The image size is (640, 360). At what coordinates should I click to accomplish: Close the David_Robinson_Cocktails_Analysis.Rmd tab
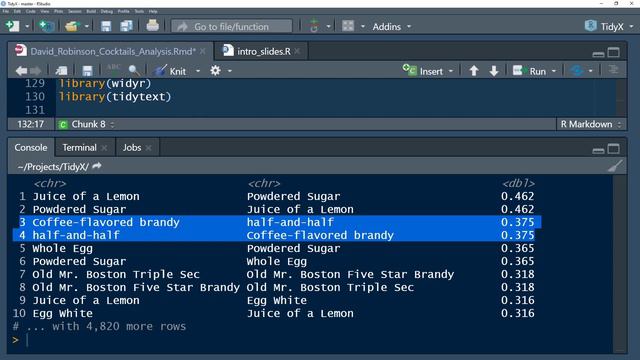click(203, 51)
